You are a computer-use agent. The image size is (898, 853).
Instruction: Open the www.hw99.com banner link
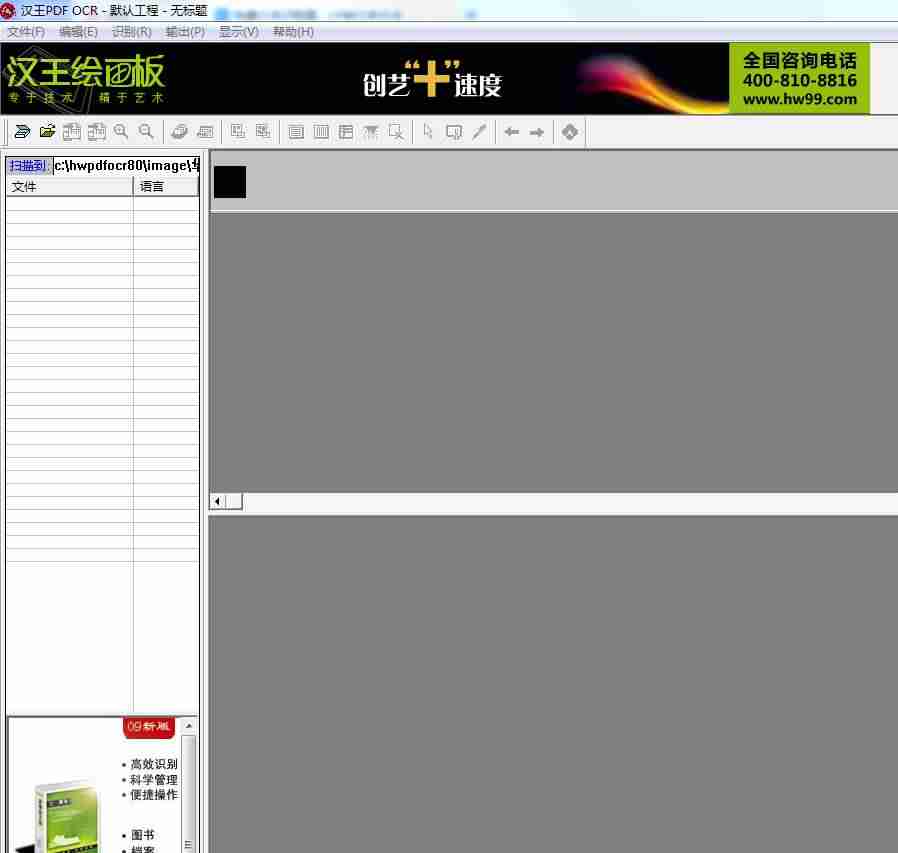coord(799,99)
